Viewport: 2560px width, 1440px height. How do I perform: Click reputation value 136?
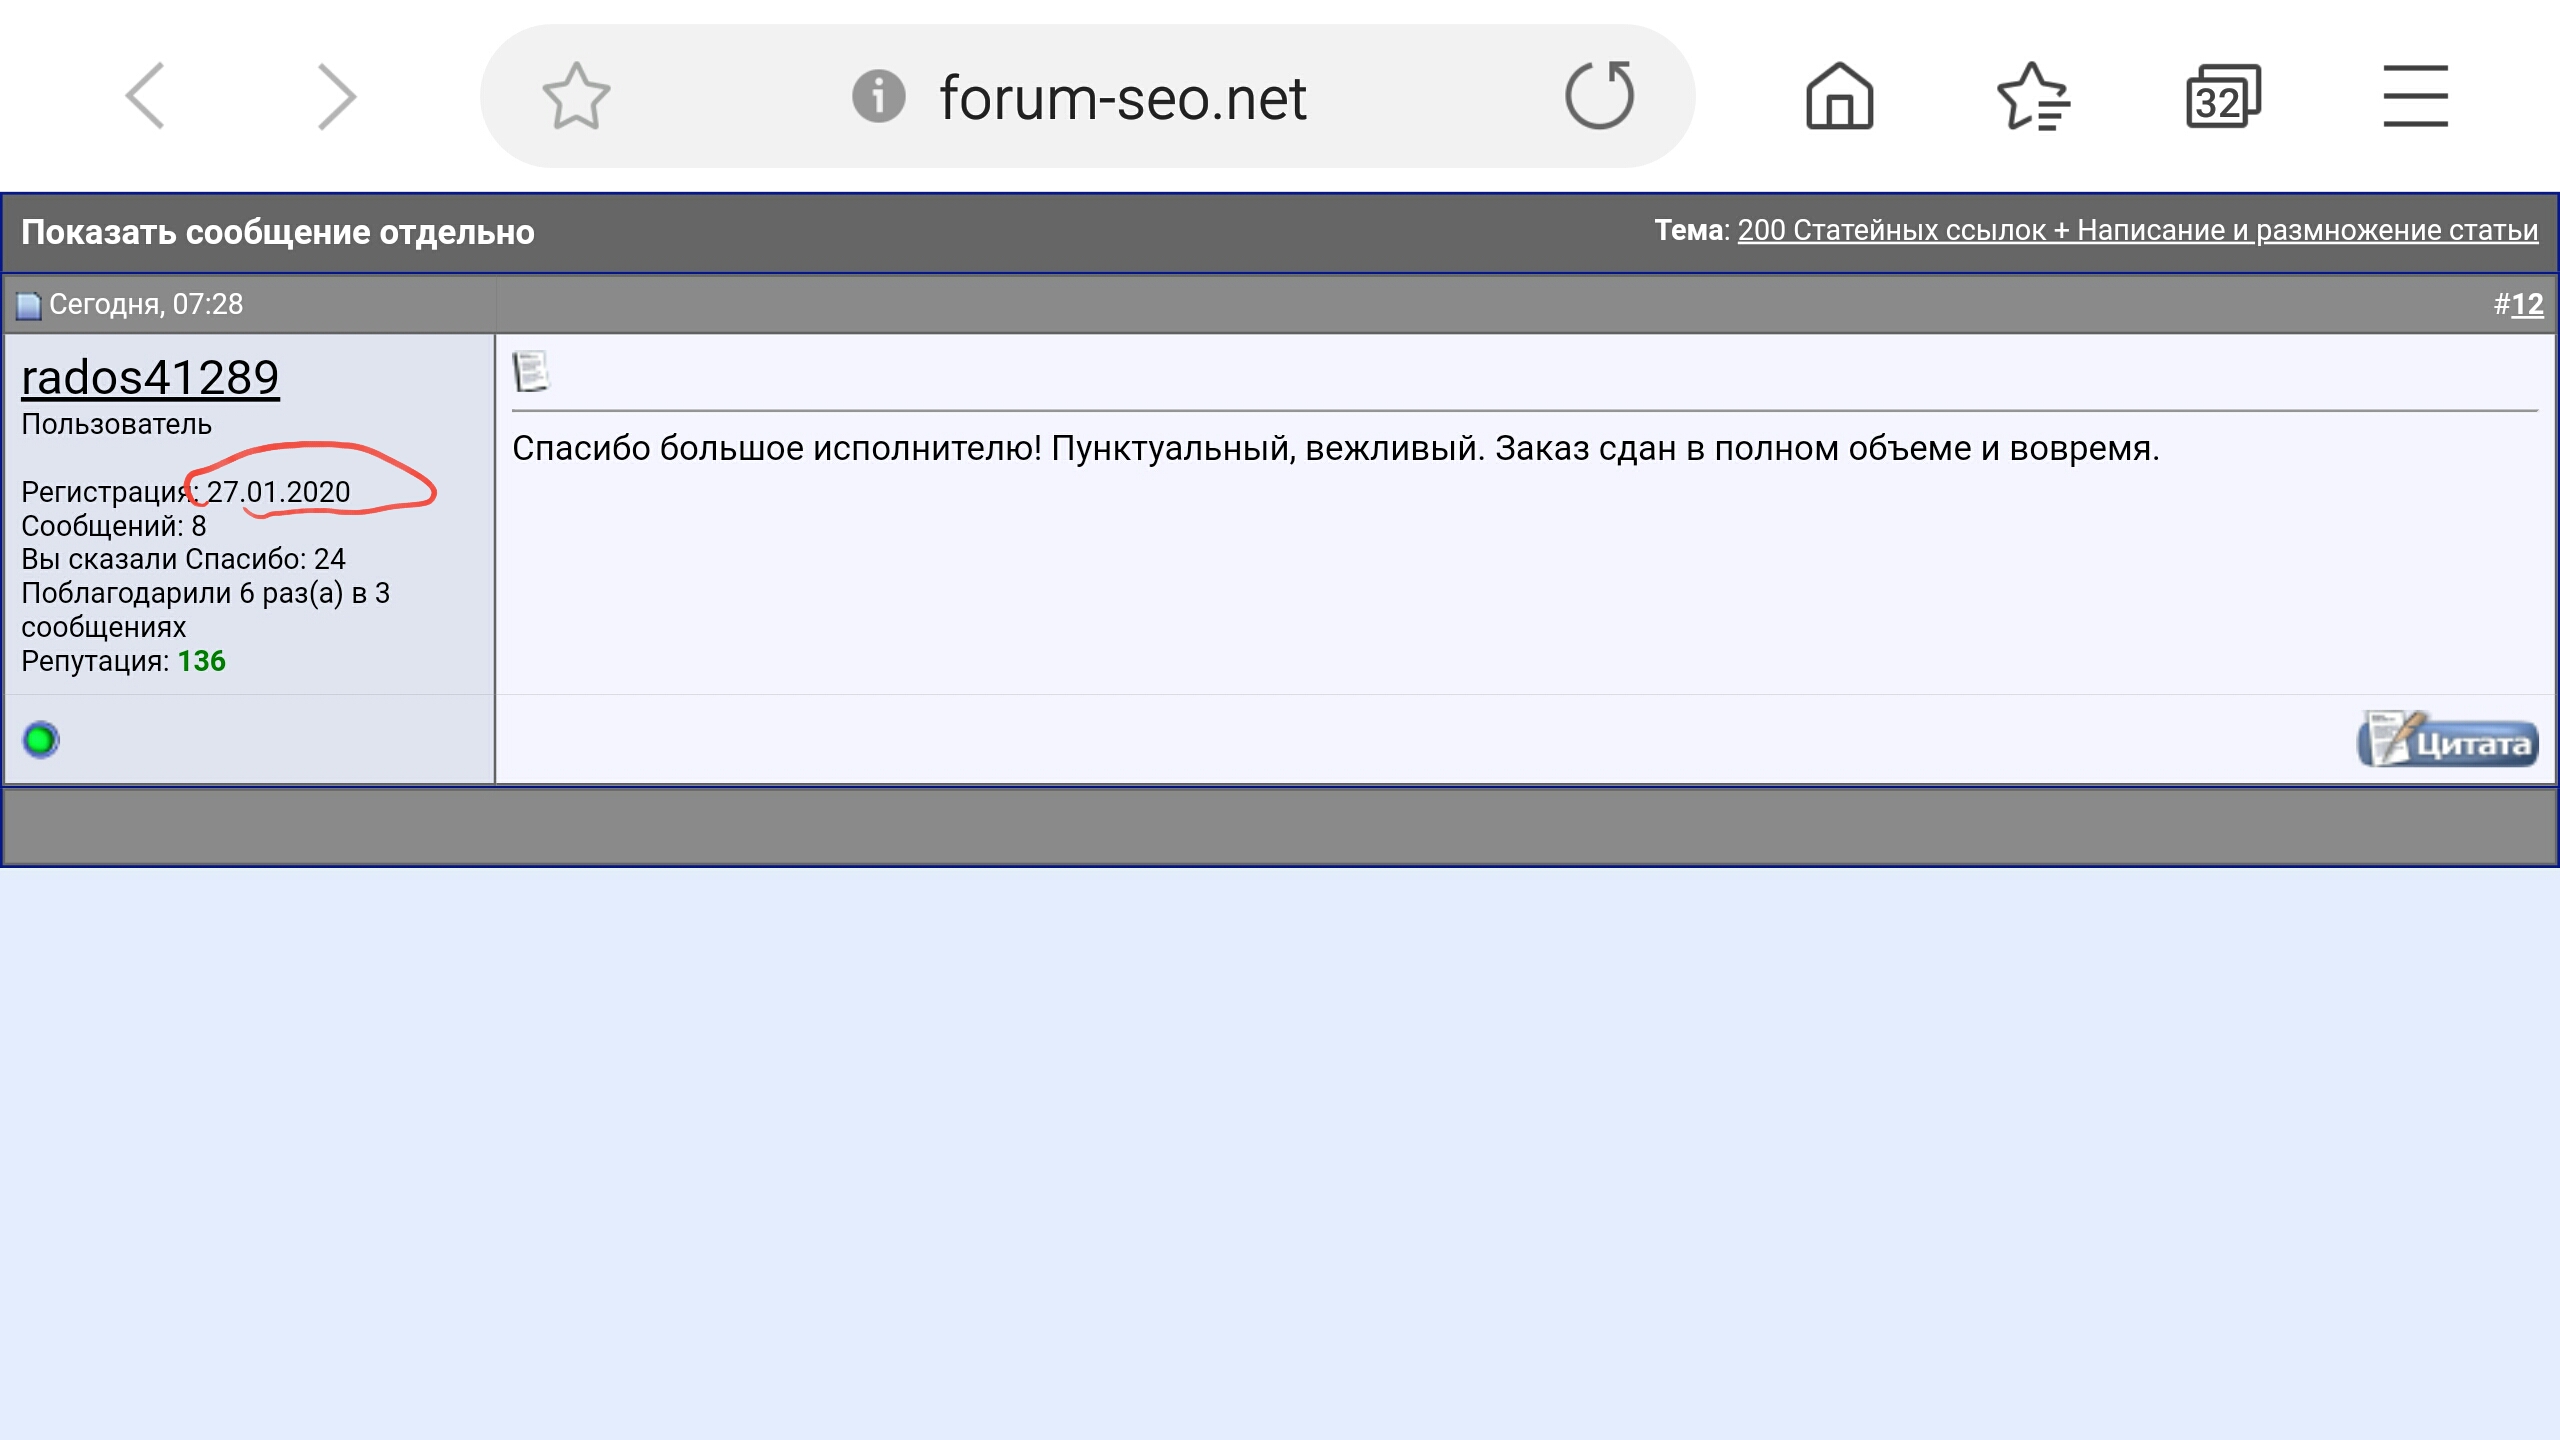(x=201, y=661)
